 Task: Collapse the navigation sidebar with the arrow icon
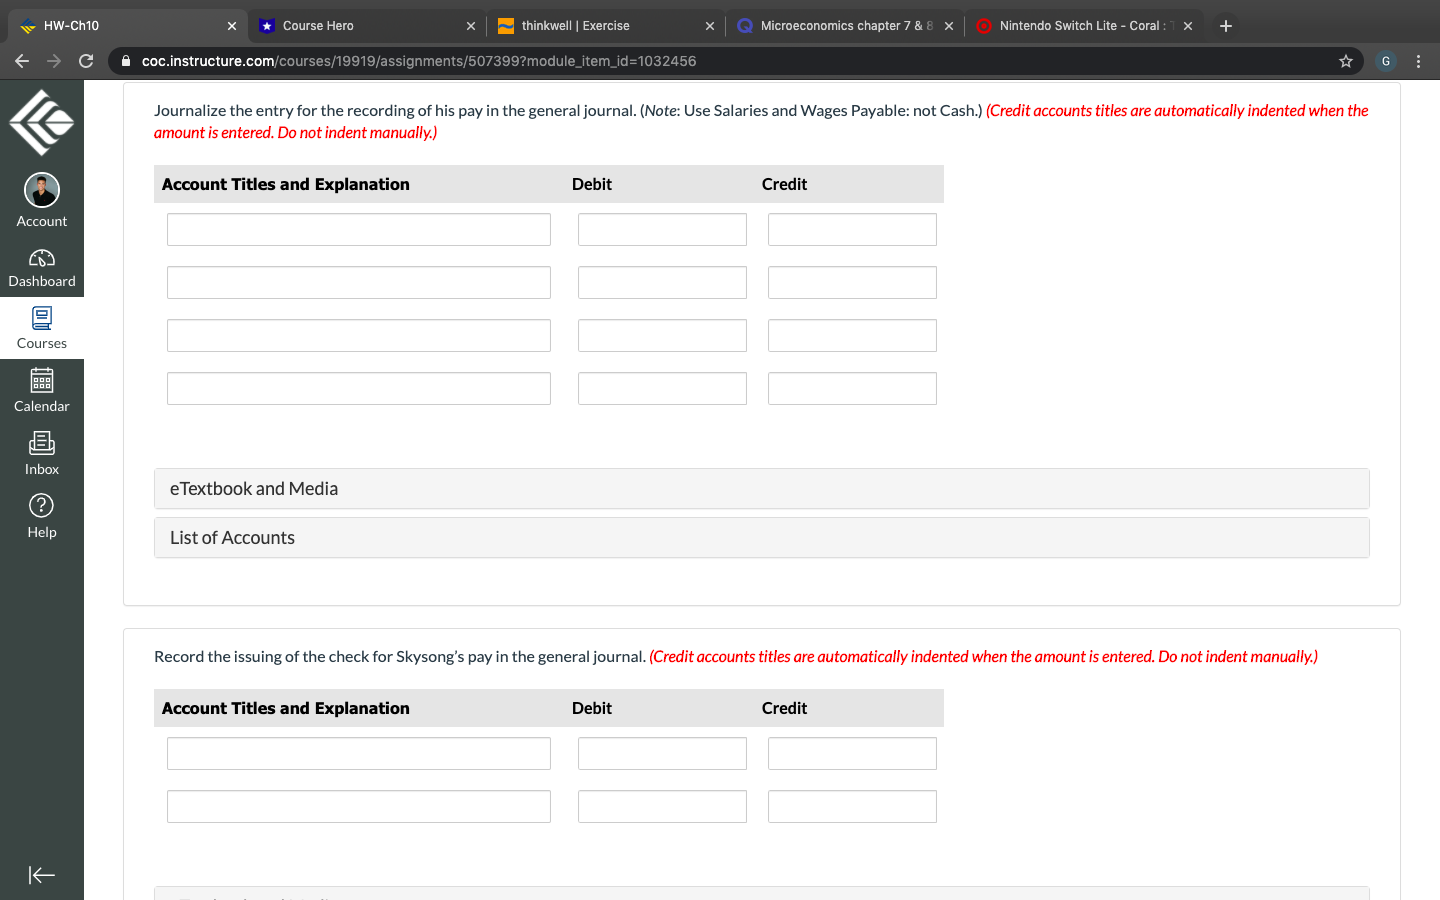pos(41,874)
